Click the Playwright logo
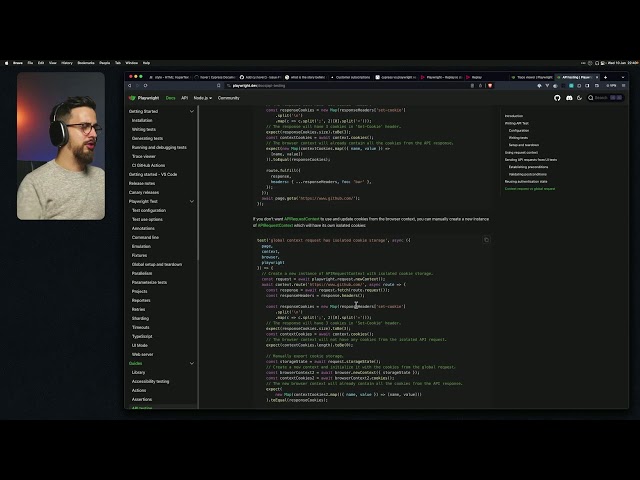The height and width of the screenshot is (480, 640). tap(144, 98)
